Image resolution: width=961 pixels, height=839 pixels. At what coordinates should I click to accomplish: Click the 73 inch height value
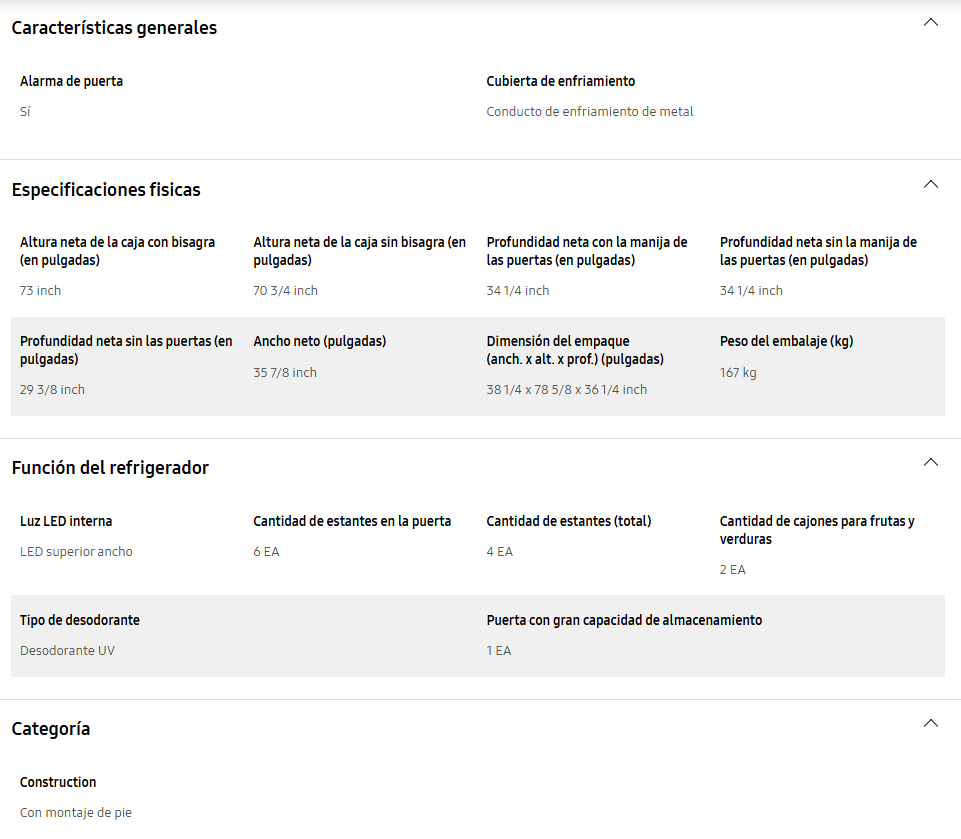(x=40, y=290)
